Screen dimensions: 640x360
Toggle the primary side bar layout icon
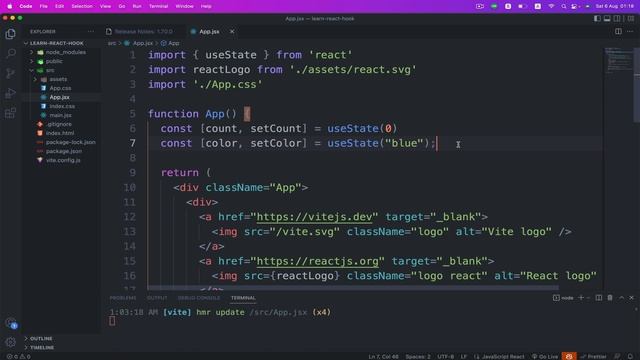[x=597, y=18]
